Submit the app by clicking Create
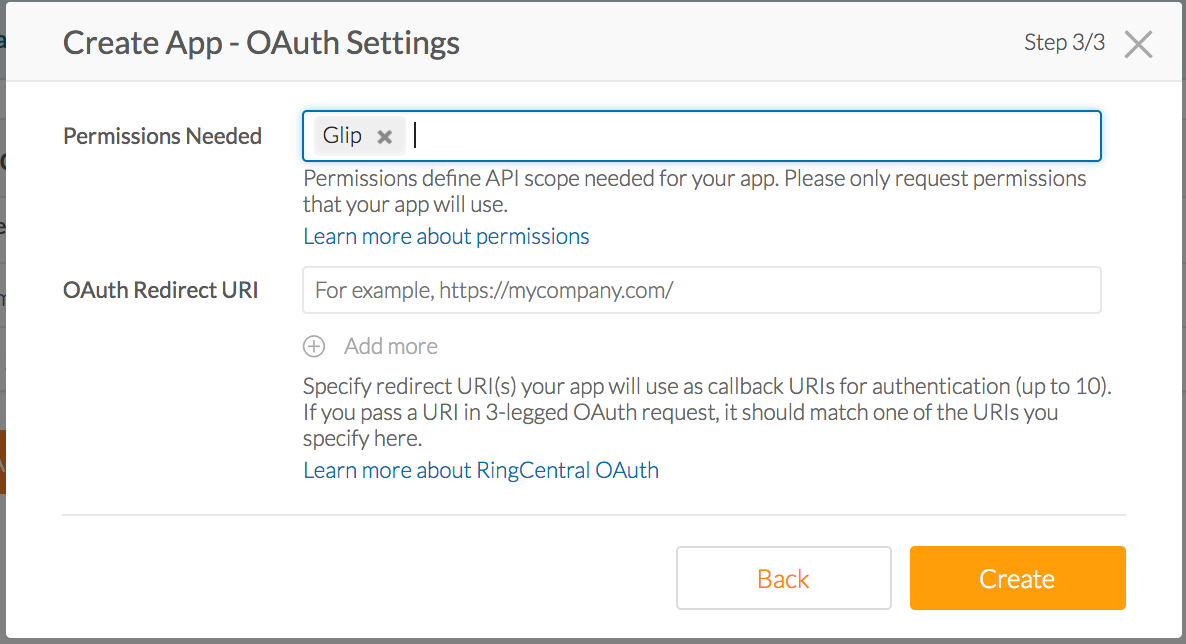This screenshot has height=644, width=1186. 1017,578
